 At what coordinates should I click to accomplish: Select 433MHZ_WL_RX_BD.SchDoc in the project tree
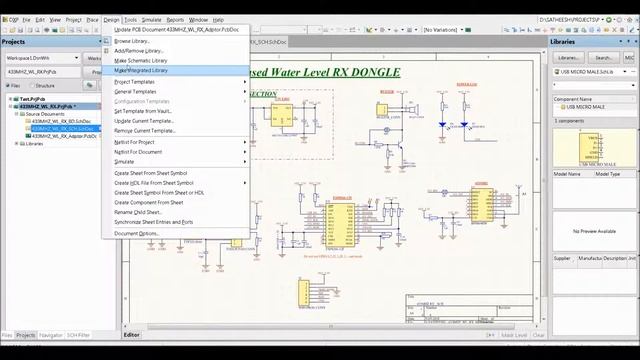pyautogui.click(x=61, y=121)
